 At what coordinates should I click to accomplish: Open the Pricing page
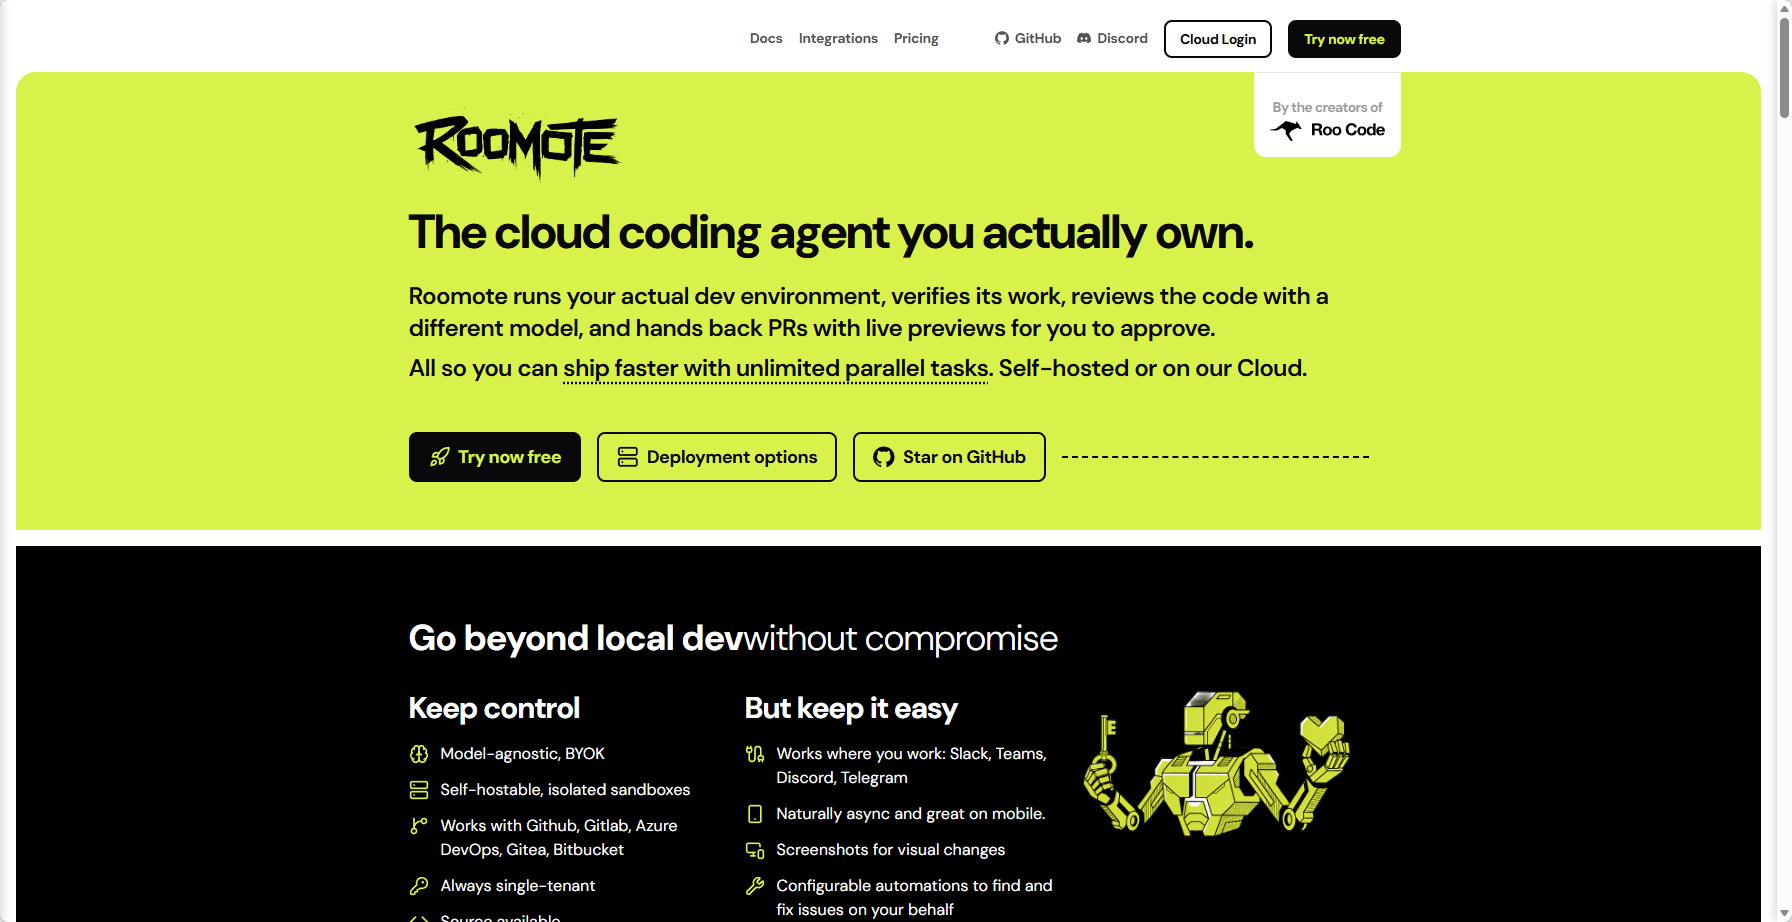click(x=916, y=39)
